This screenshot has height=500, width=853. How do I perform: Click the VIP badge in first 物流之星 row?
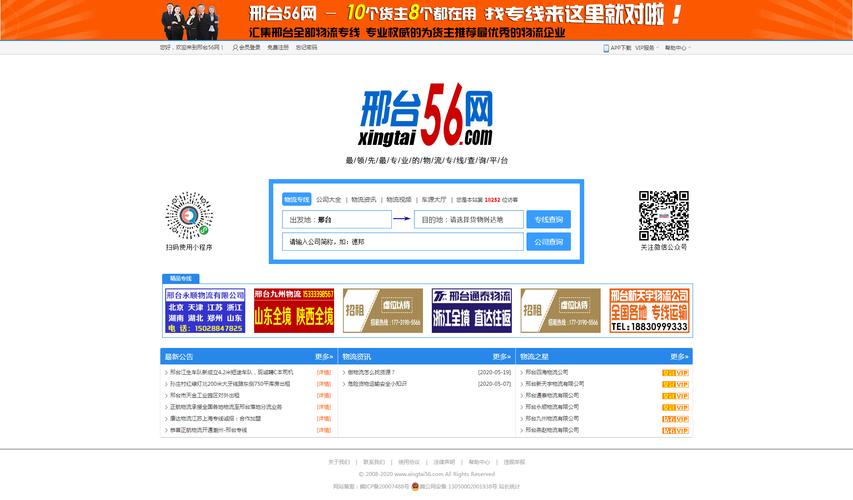pyautogui.click(x=675, y=373)
